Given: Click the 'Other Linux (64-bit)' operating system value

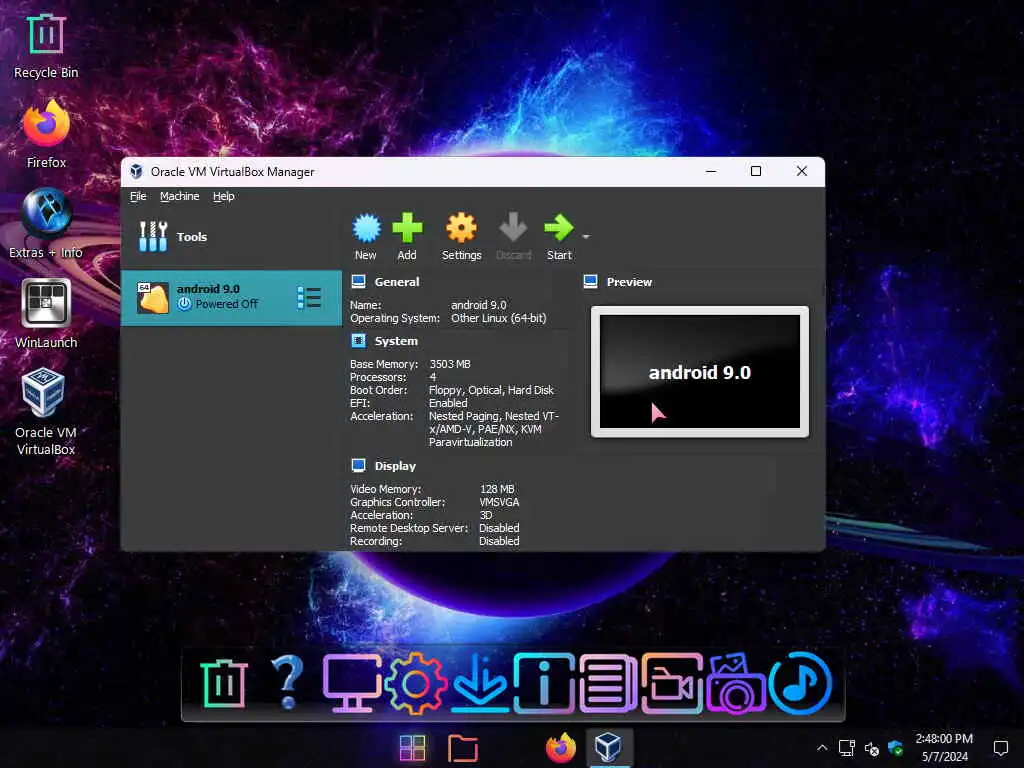Looking at the screenshot, I should tap(498, 318).
